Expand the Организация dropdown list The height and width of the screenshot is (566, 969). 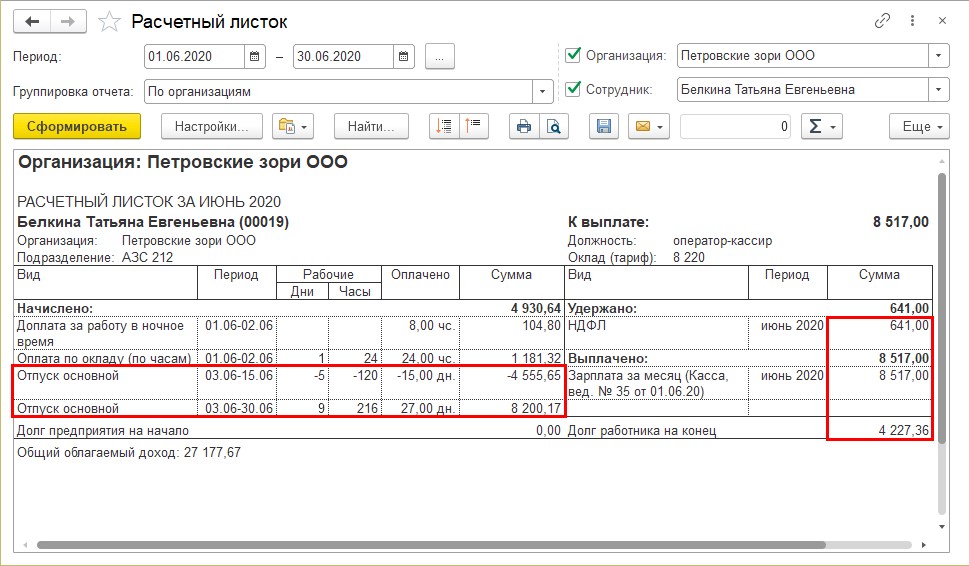(x=938, y=56)
